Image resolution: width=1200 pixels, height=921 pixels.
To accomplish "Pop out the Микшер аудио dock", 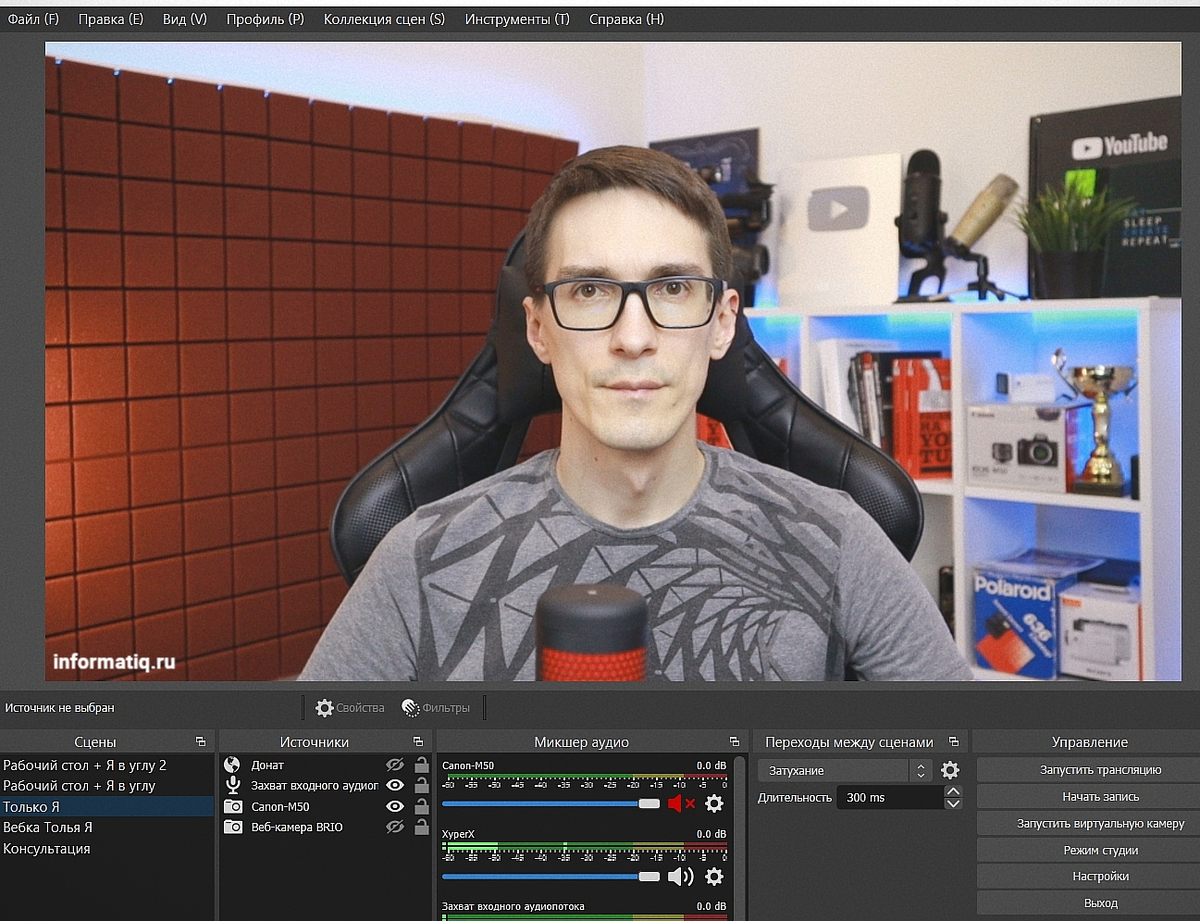I will 735,742.
